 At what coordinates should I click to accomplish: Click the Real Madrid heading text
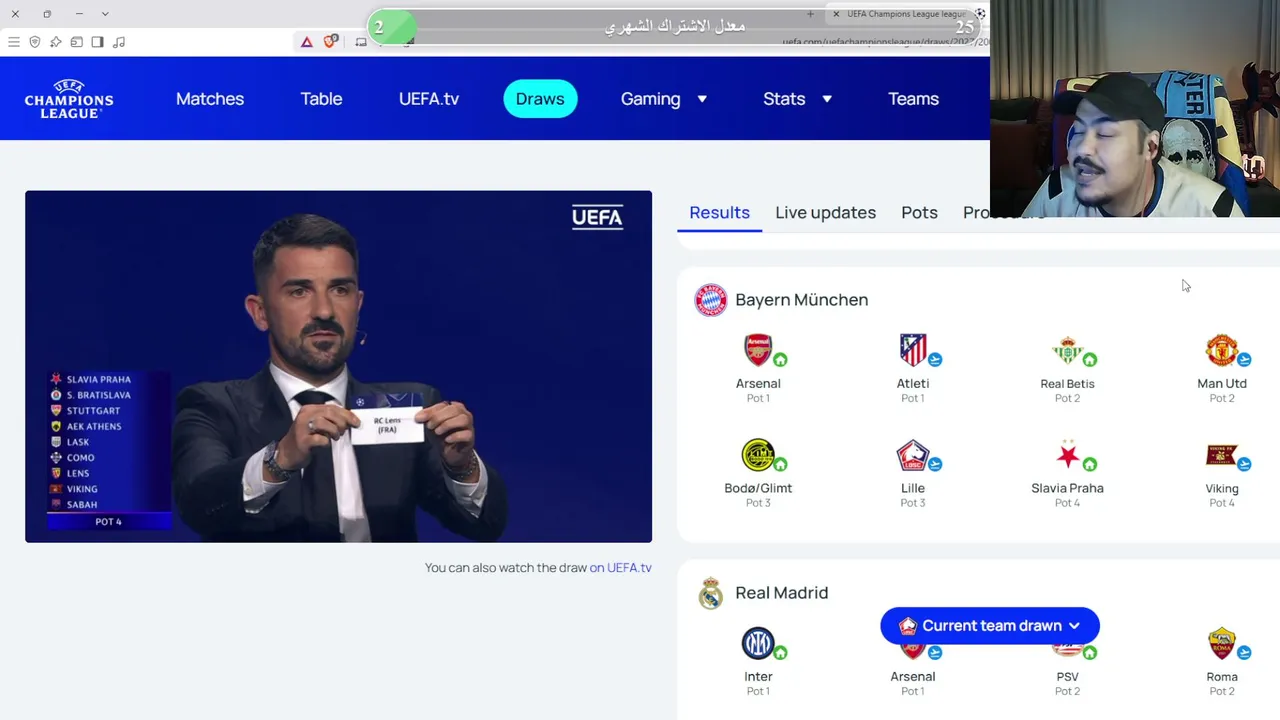click(x=781, y=593)
